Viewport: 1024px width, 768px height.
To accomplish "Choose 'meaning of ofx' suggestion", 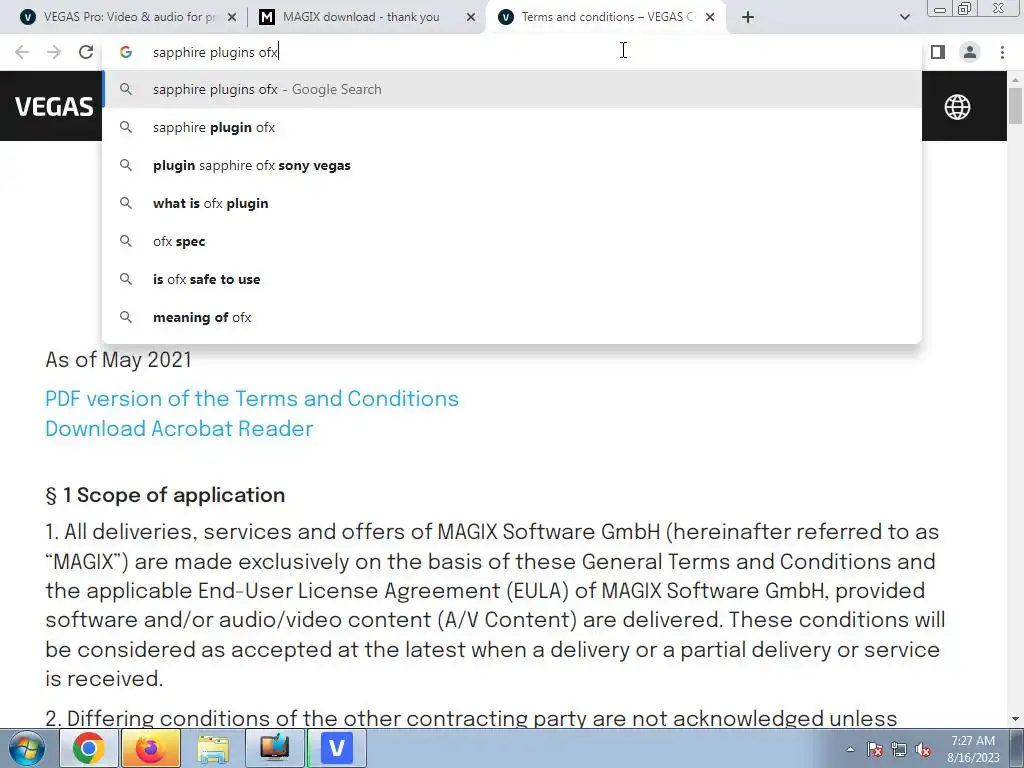I will click(x=512, y=317).
